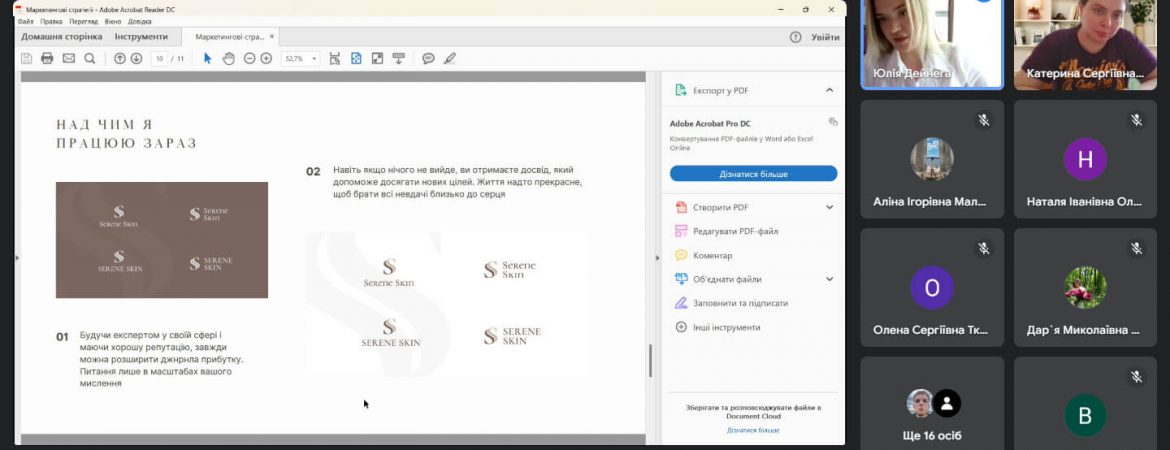Activate the Hand pan tool
This screenshot has height=450, width=1170.
(x=228, y=58)
